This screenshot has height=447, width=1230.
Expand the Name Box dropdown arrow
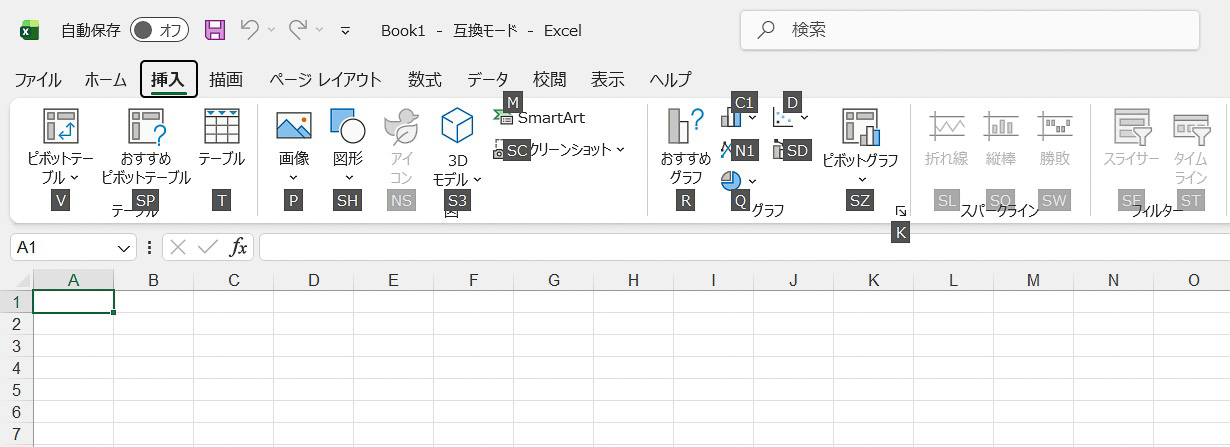(124, 247)
